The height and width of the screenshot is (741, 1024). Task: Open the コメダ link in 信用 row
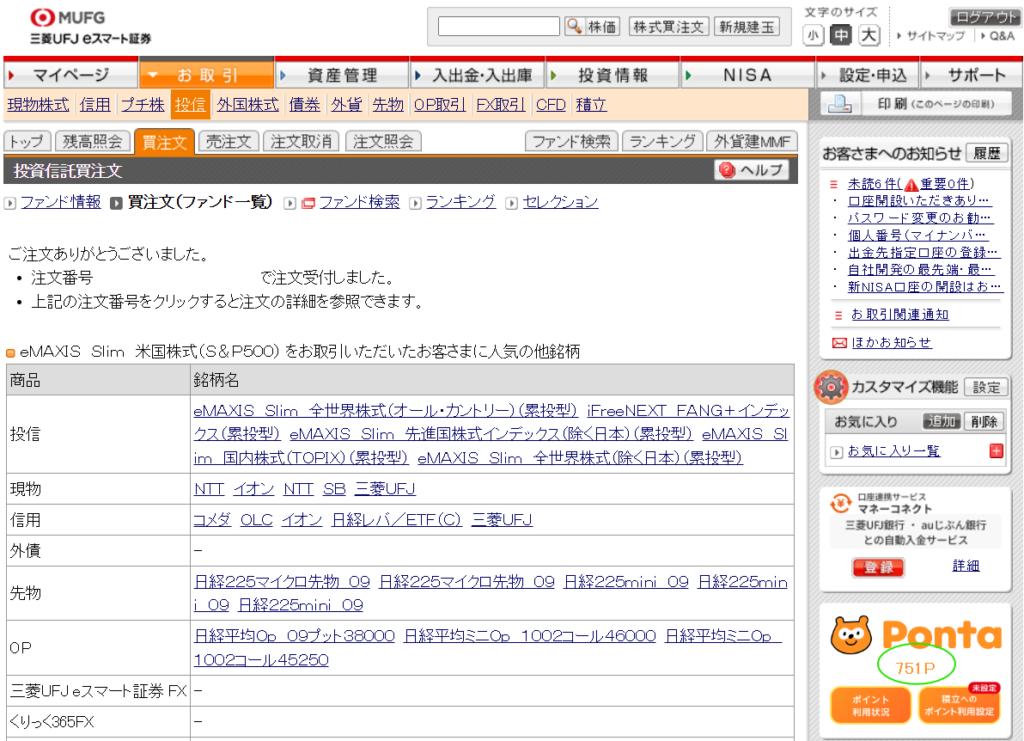click(x=212, y=520)
